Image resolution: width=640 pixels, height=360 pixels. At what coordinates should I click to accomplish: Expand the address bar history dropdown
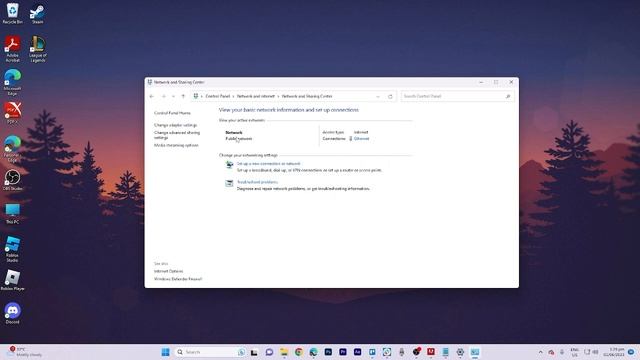click(x=378, y=96)
